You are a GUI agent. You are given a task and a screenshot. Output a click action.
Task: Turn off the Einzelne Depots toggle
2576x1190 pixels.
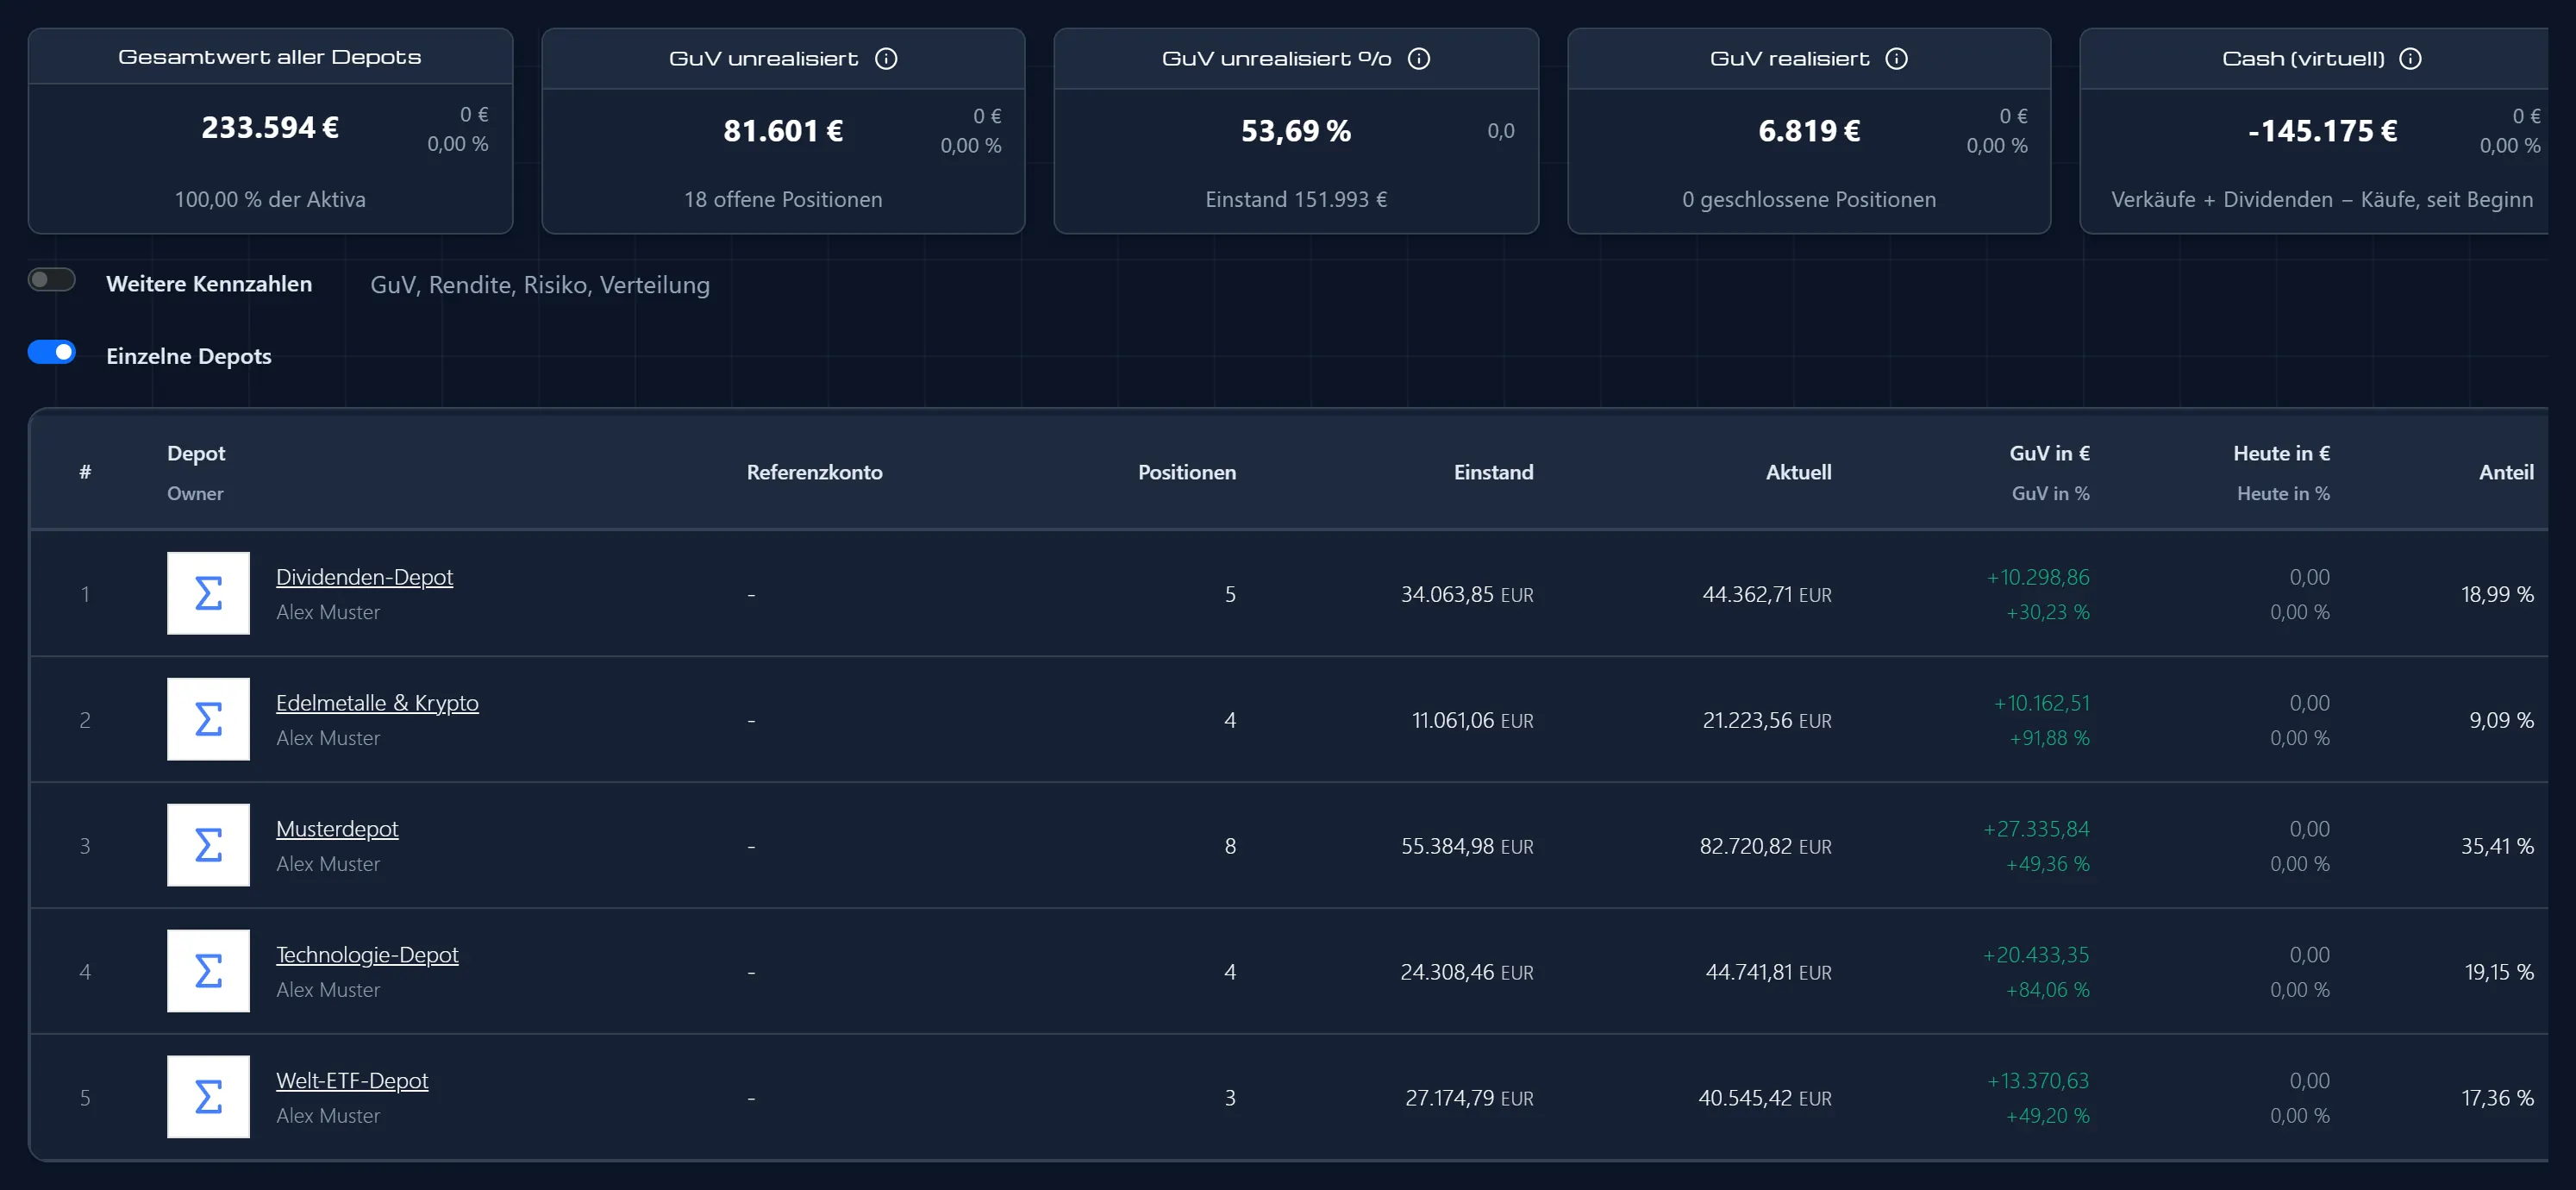[x=52, y=352]
